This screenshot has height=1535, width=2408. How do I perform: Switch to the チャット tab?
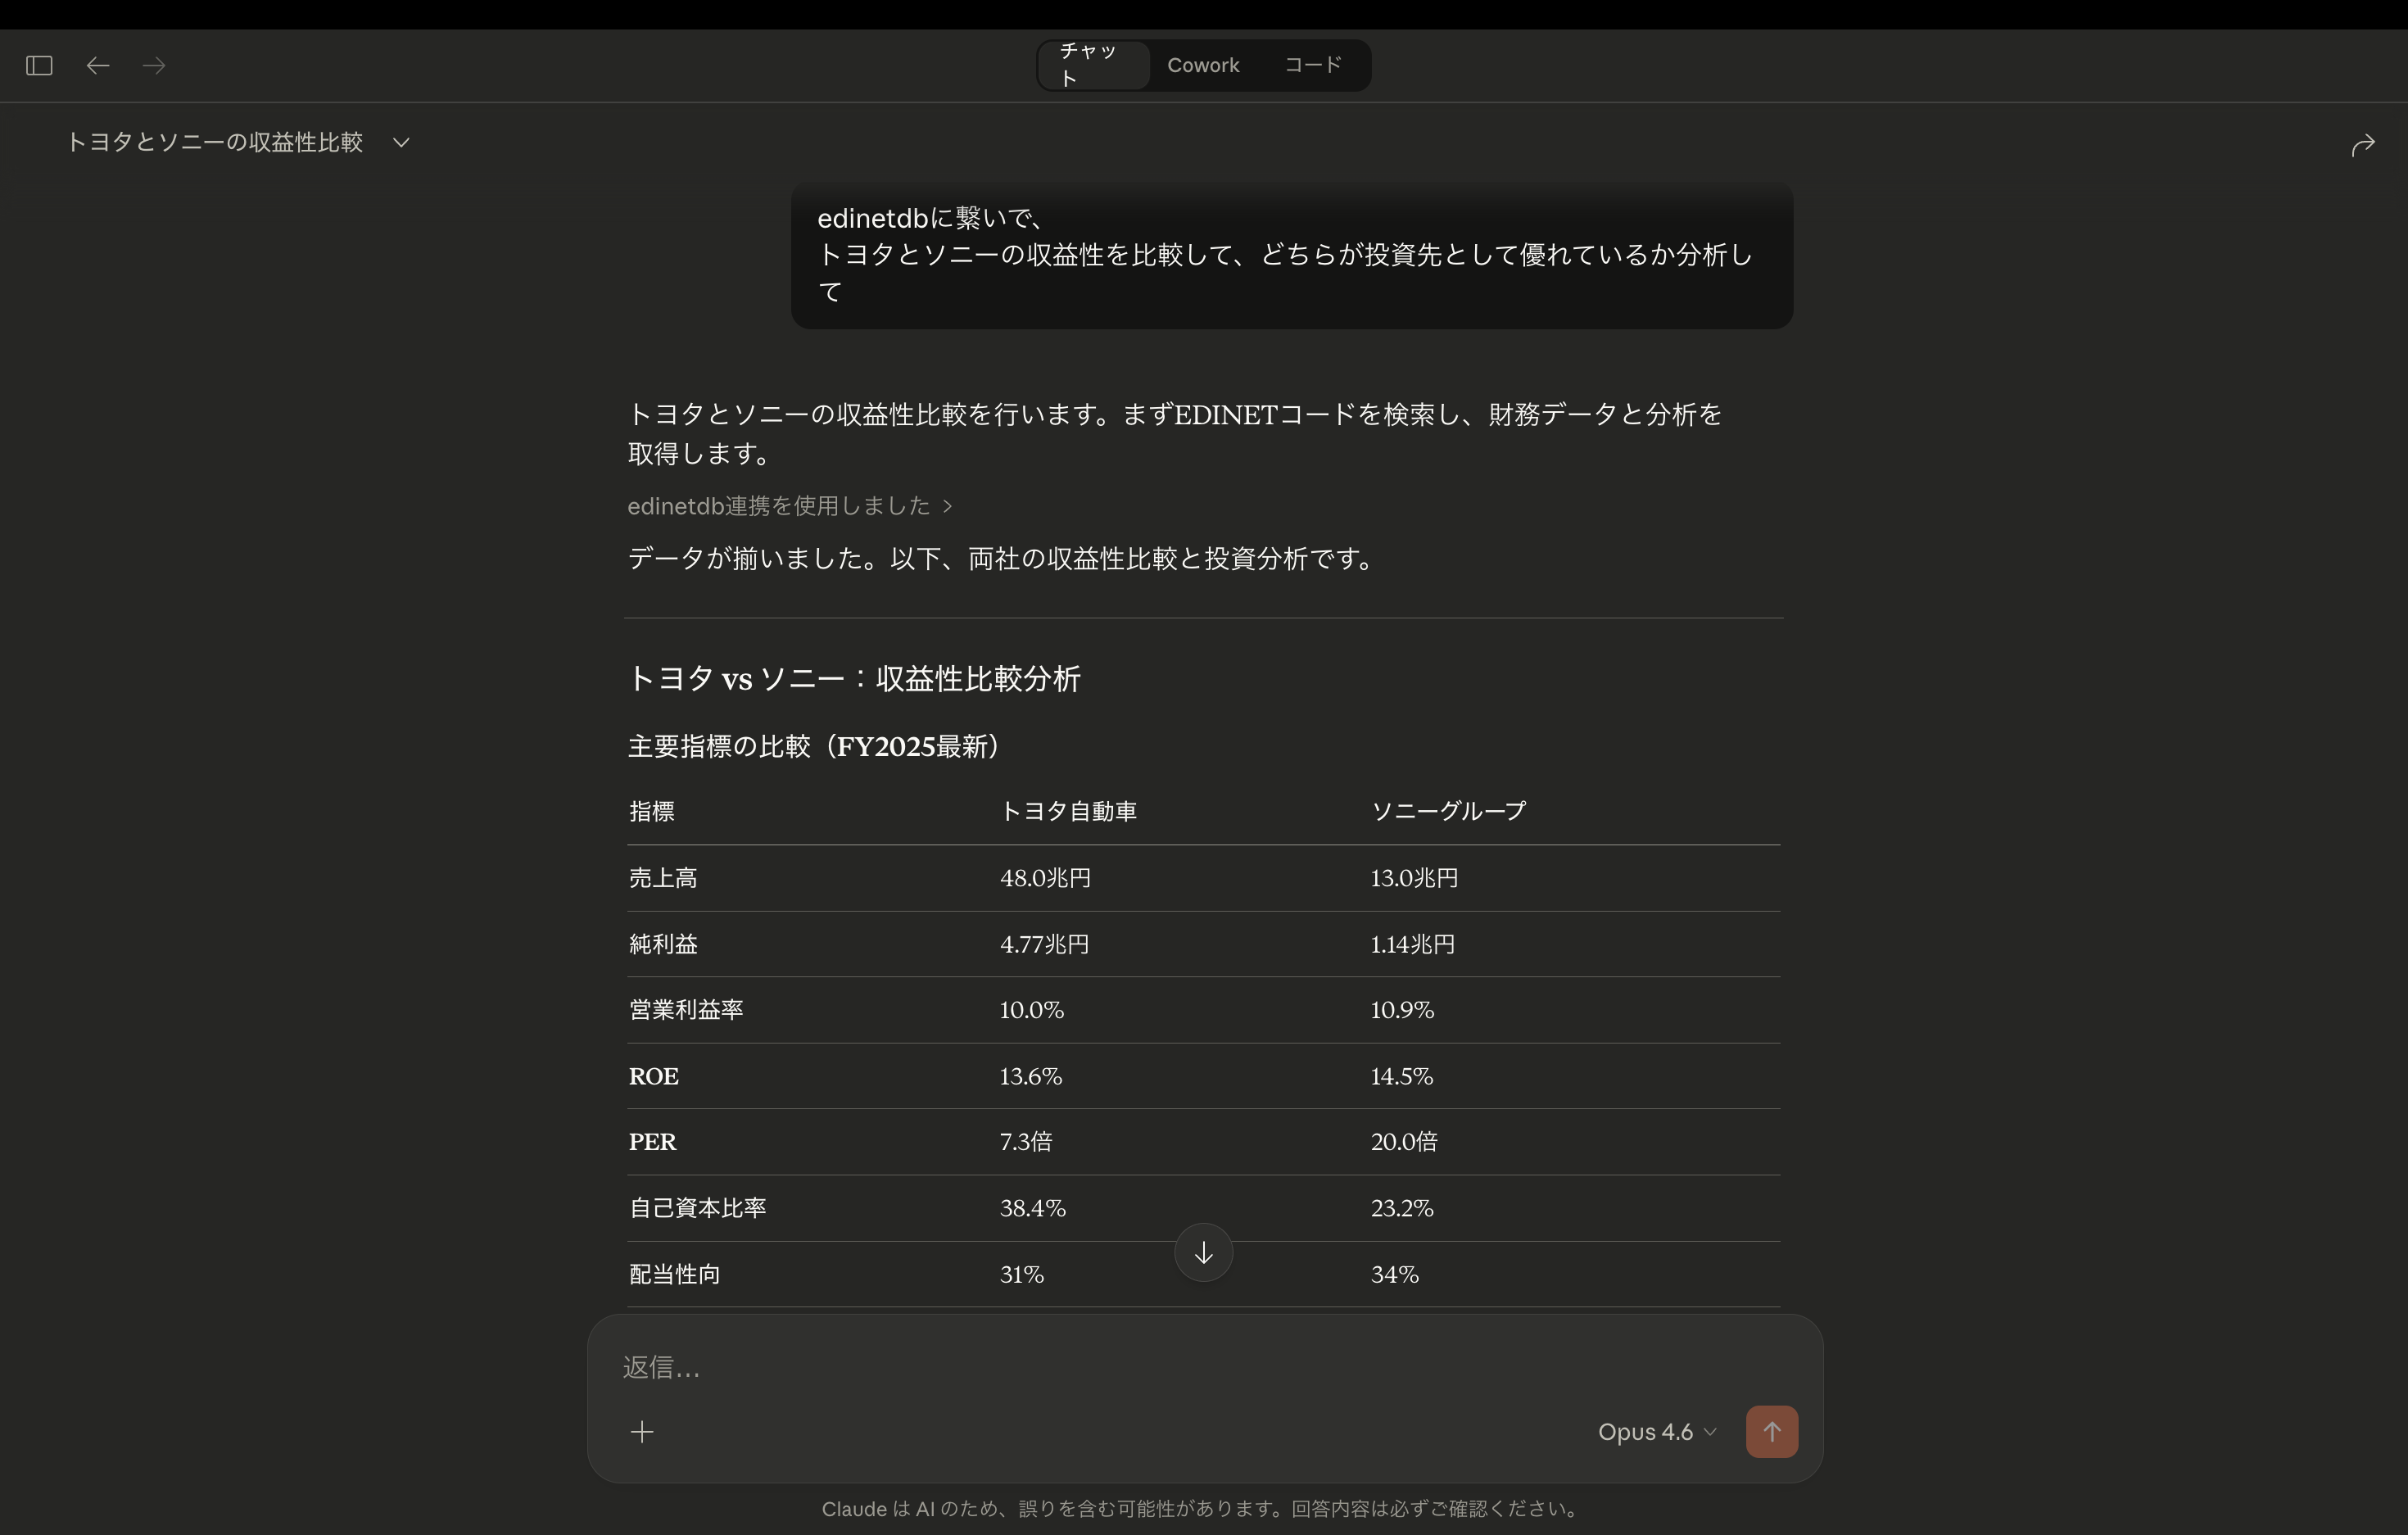[x=1093, y=65]
